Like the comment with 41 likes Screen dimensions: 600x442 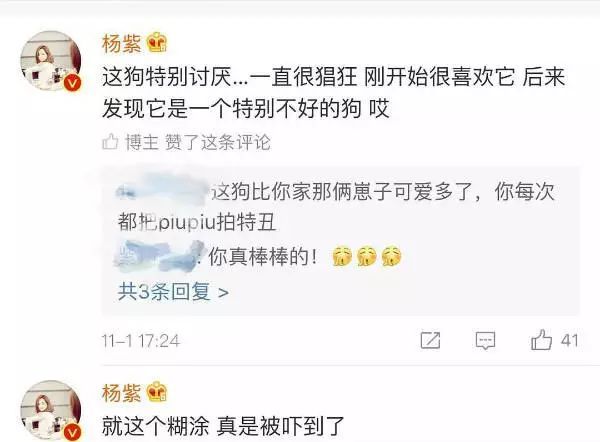541,340
